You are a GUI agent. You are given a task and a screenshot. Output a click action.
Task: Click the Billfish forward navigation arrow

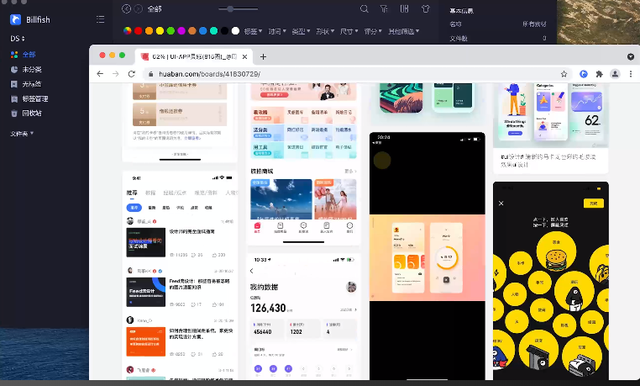click(138, 9)
